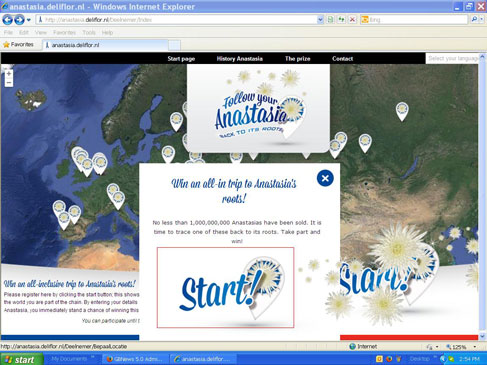
Task: Click the Contact navigation link
Action: click(342, 59)
